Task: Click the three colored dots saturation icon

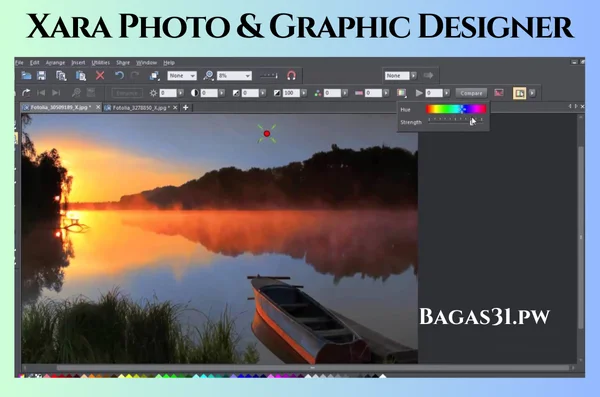Action: pyautogui.click(x=318, y=93)
